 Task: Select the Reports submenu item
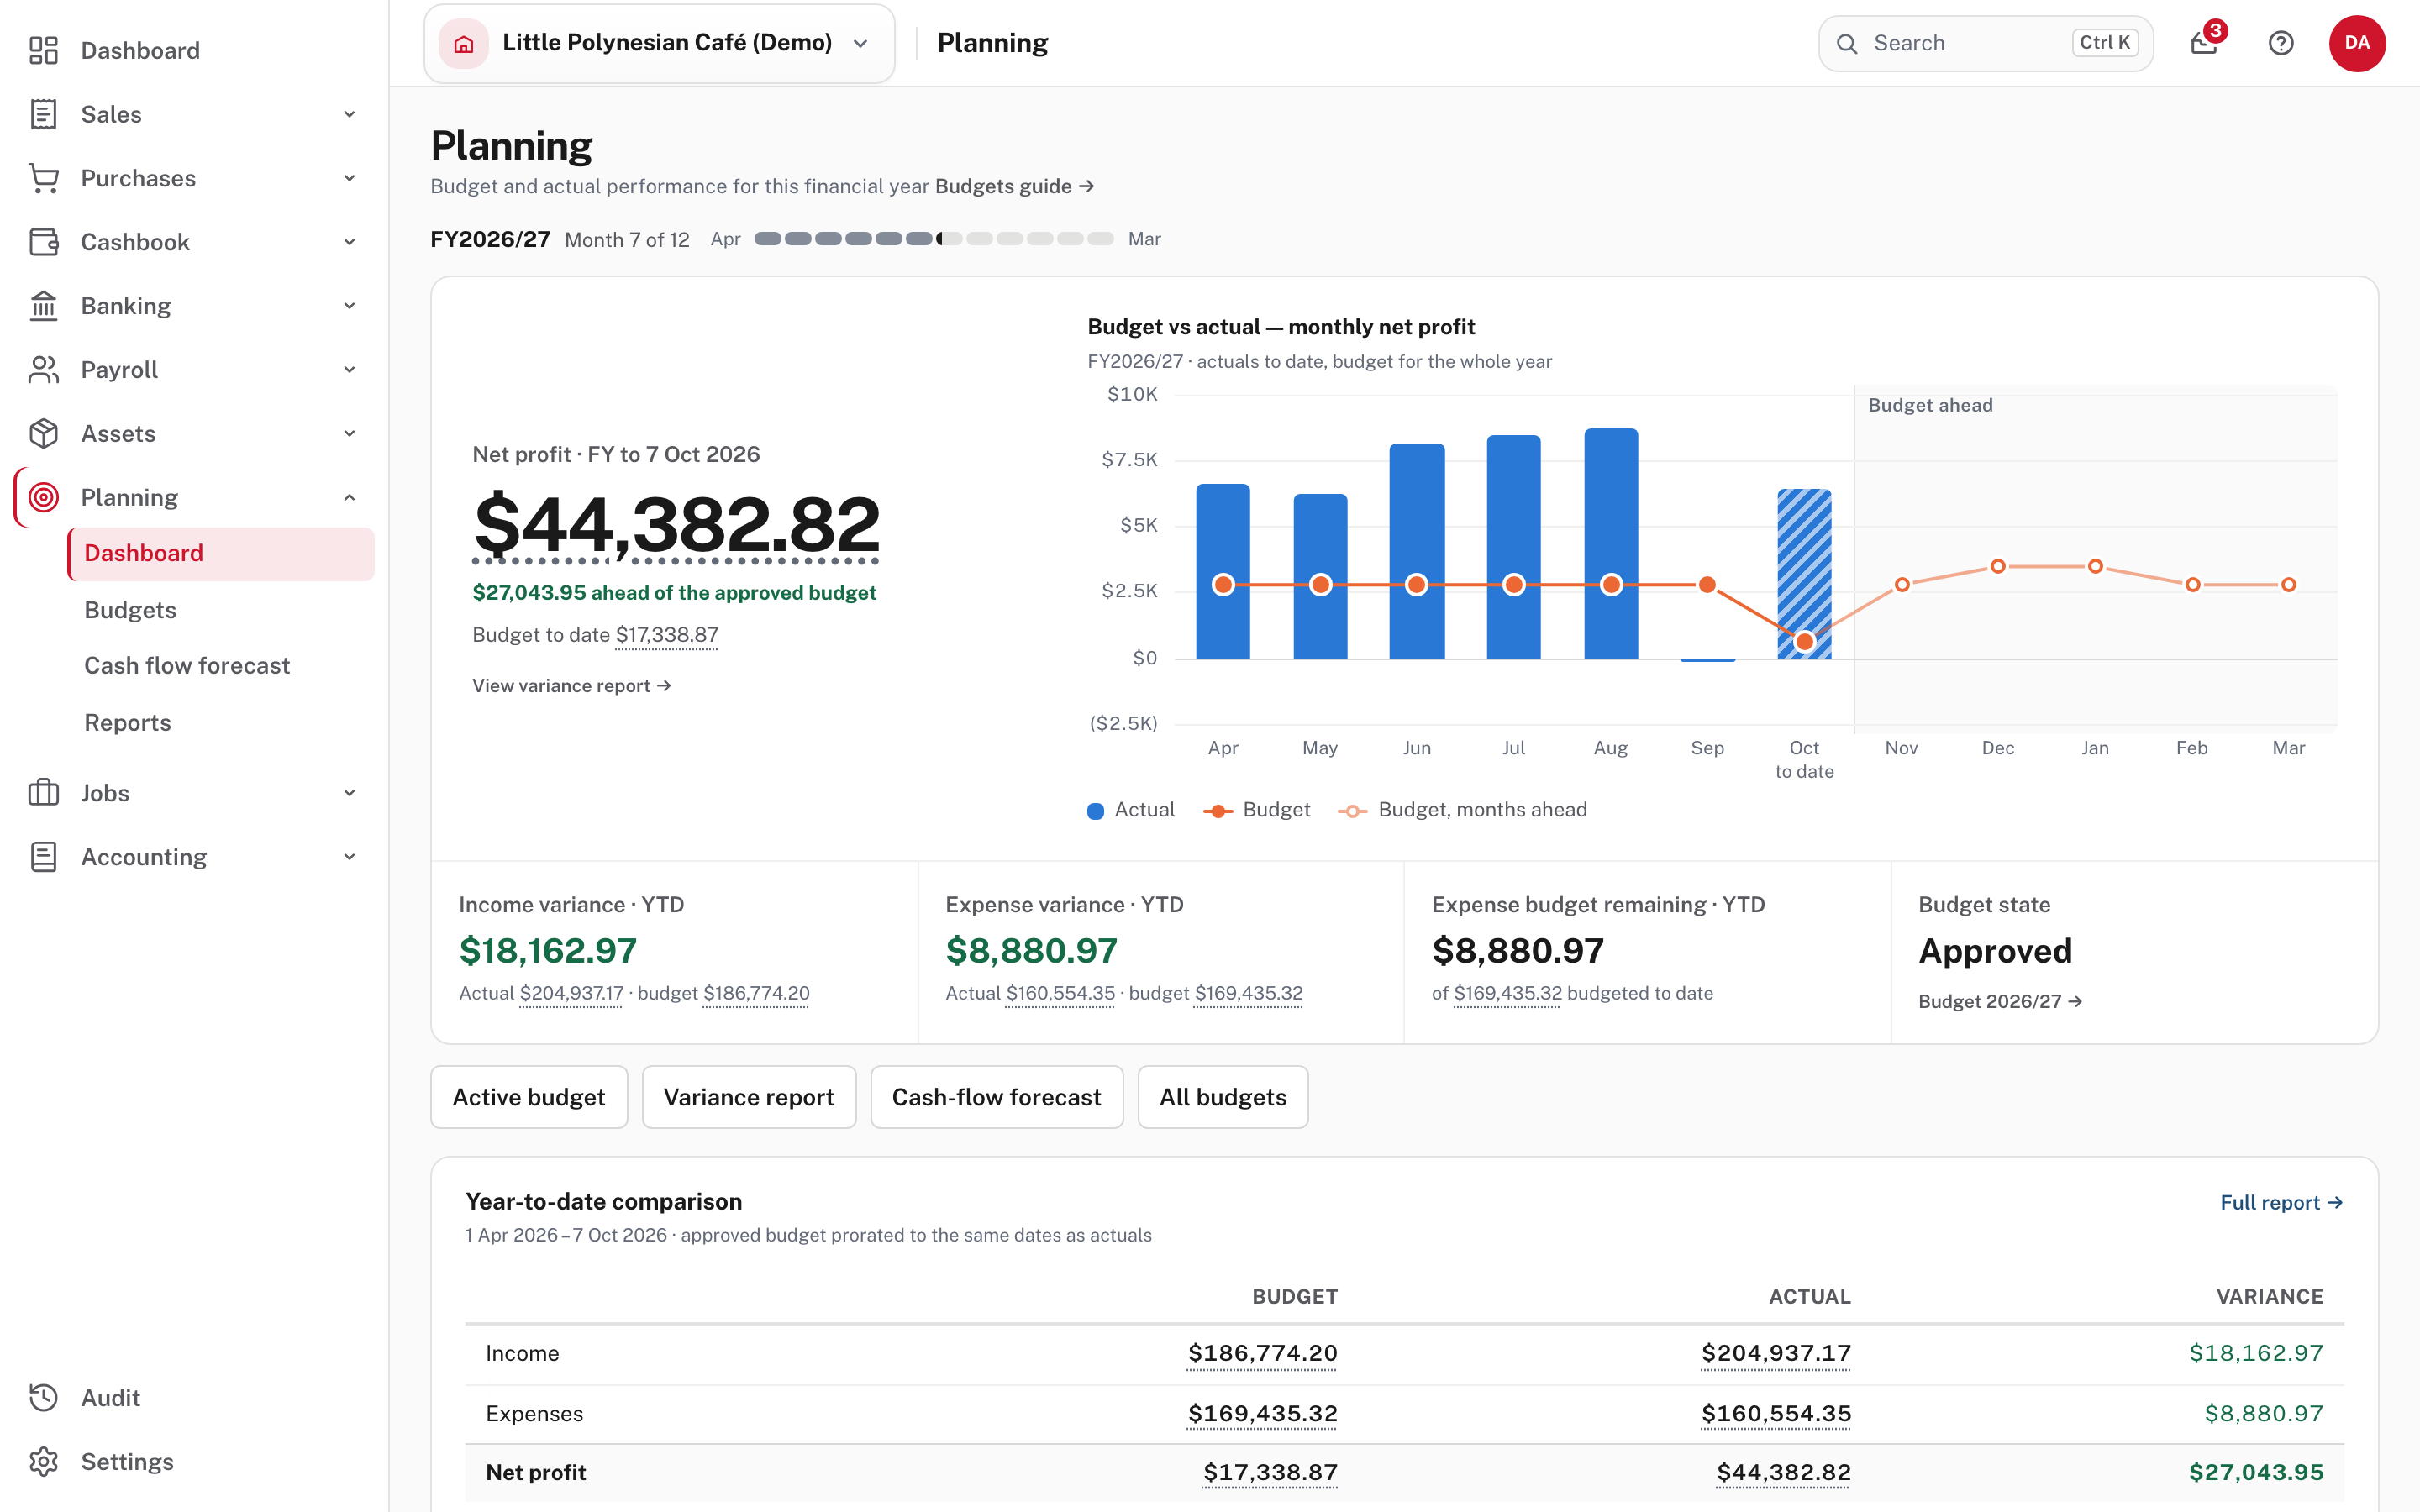click(x=221, y=722)
